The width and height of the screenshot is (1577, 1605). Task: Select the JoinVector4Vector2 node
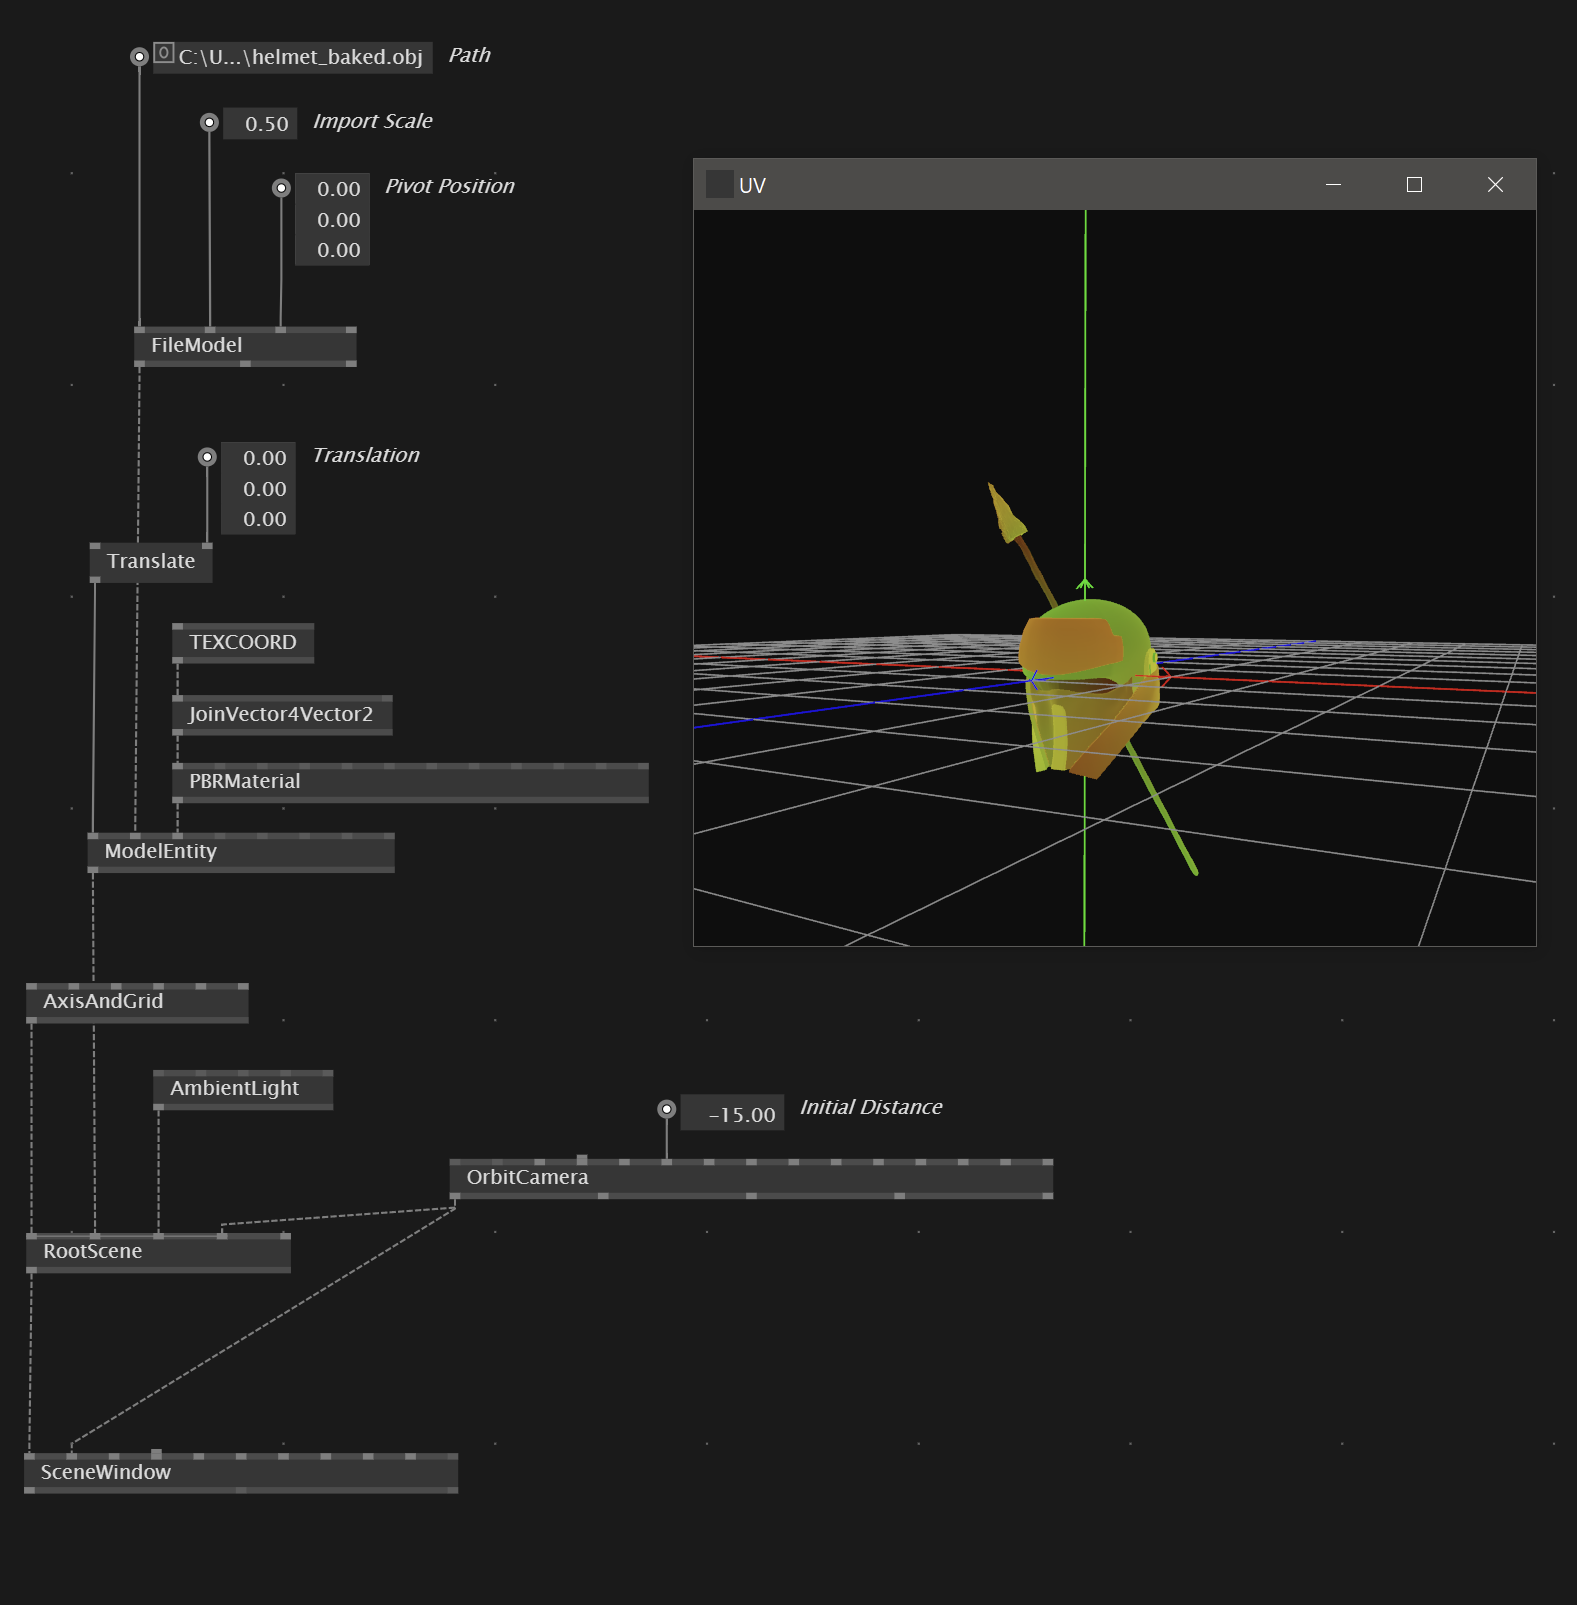tap(282, 715)
